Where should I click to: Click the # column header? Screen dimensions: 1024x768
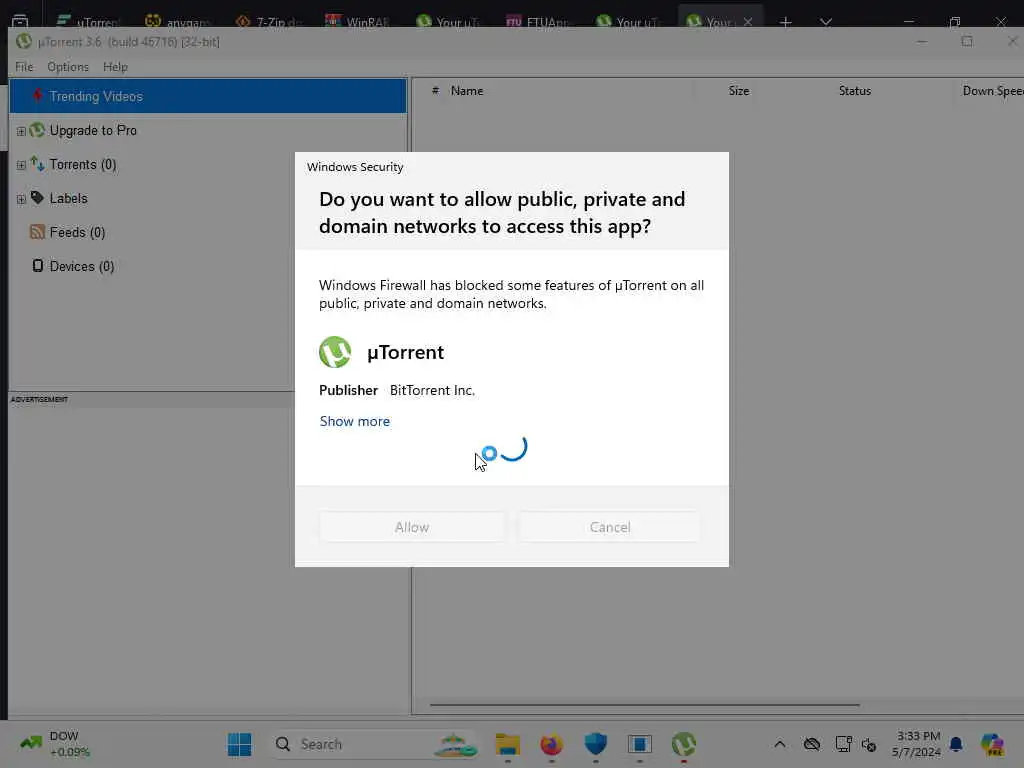click(435, 91)
